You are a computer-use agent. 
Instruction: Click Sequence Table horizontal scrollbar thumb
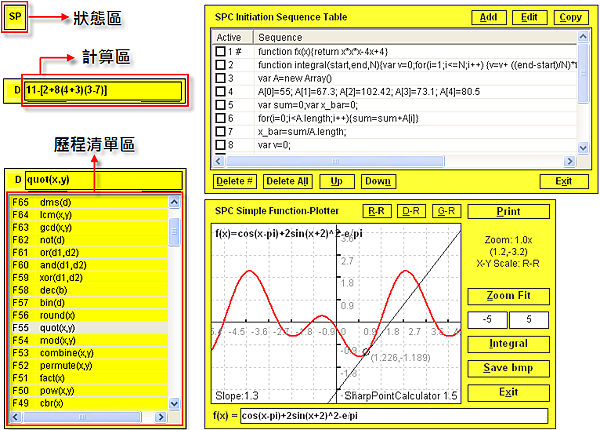(x=335, y=161)
